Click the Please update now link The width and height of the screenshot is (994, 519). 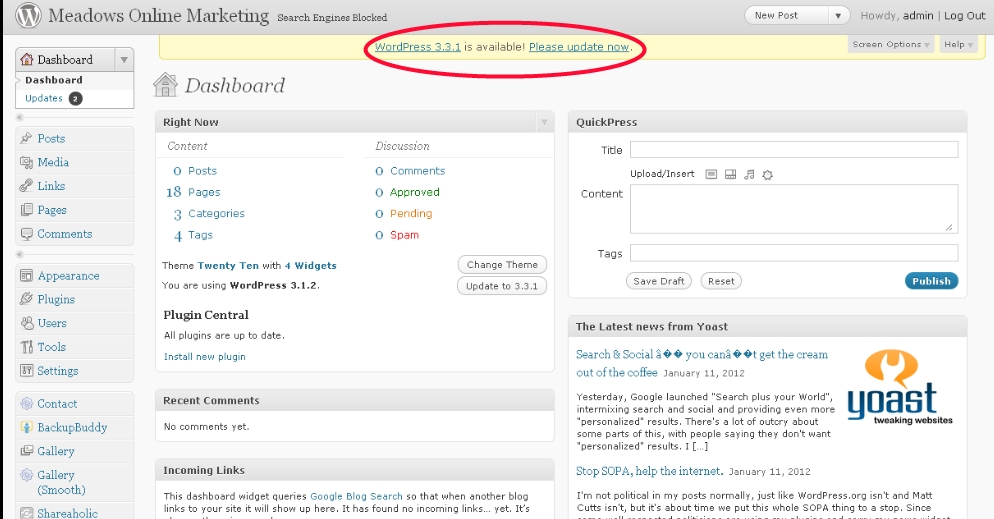579,47
